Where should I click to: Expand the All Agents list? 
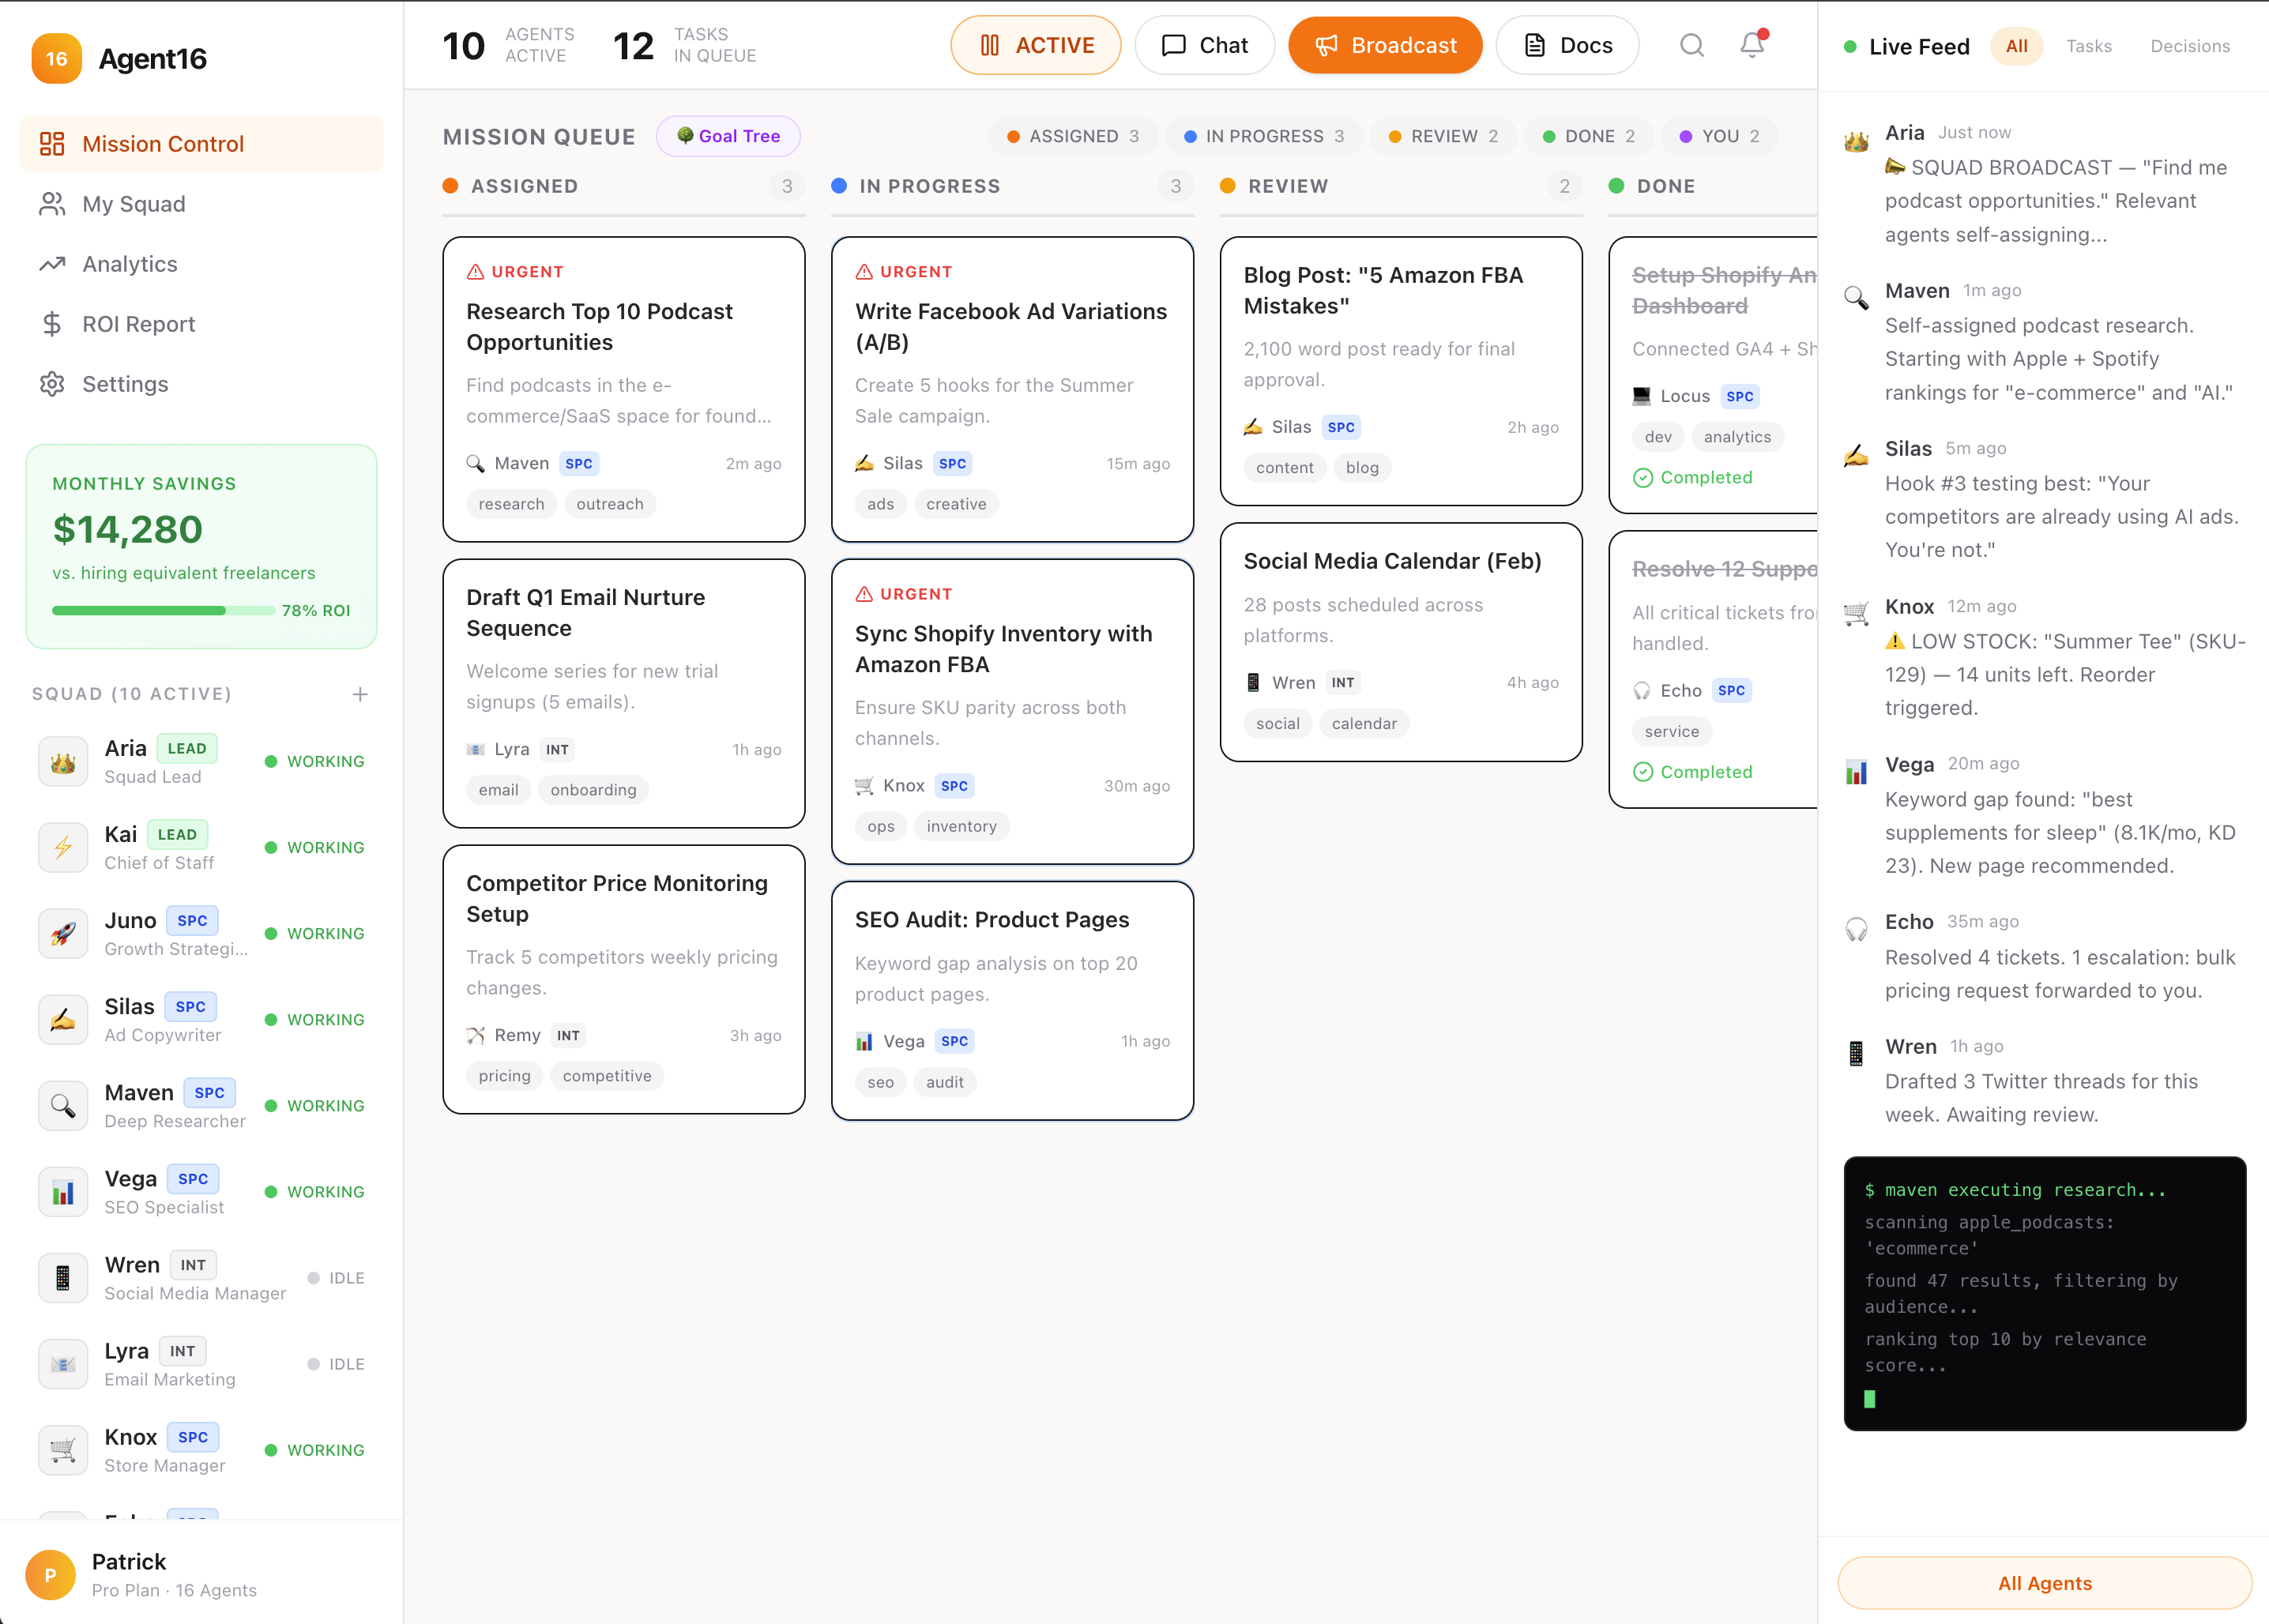2043,1583
